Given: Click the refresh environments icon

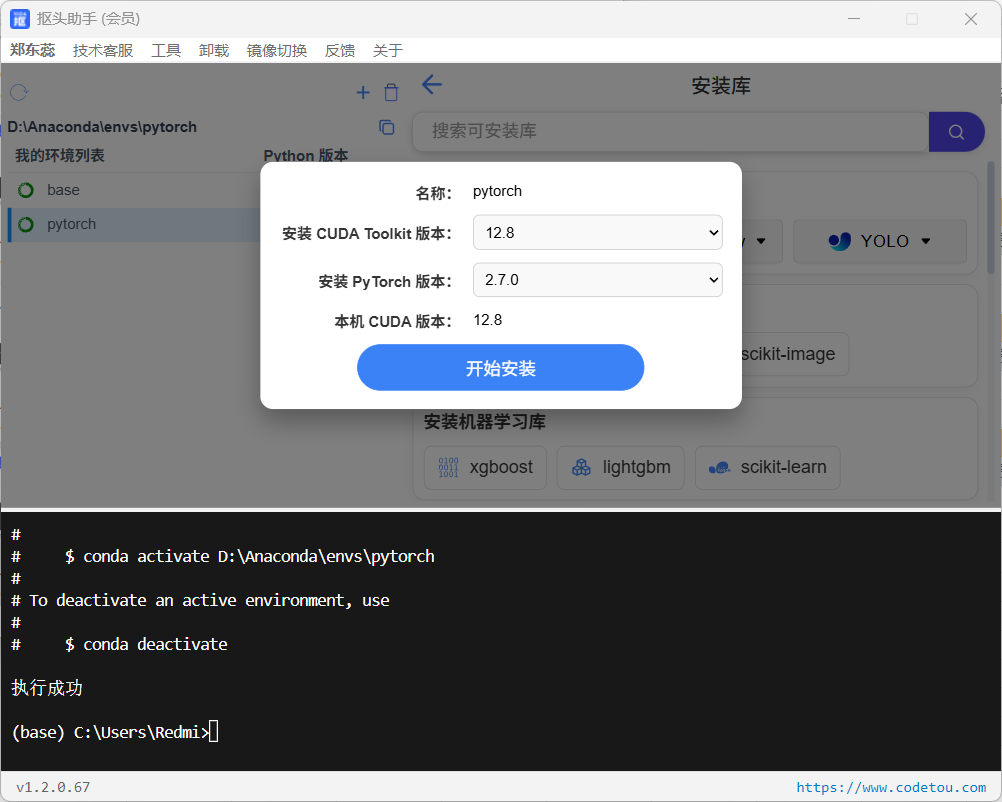Looking at the screenshot, I should [x=19, y=93].
